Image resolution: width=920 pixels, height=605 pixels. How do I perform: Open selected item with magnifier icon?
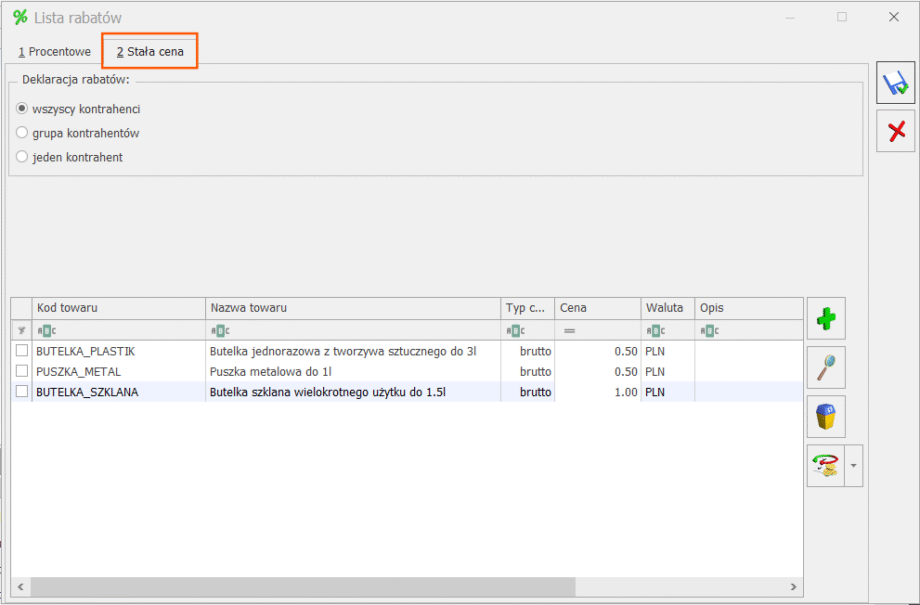(x=826, y=368)
